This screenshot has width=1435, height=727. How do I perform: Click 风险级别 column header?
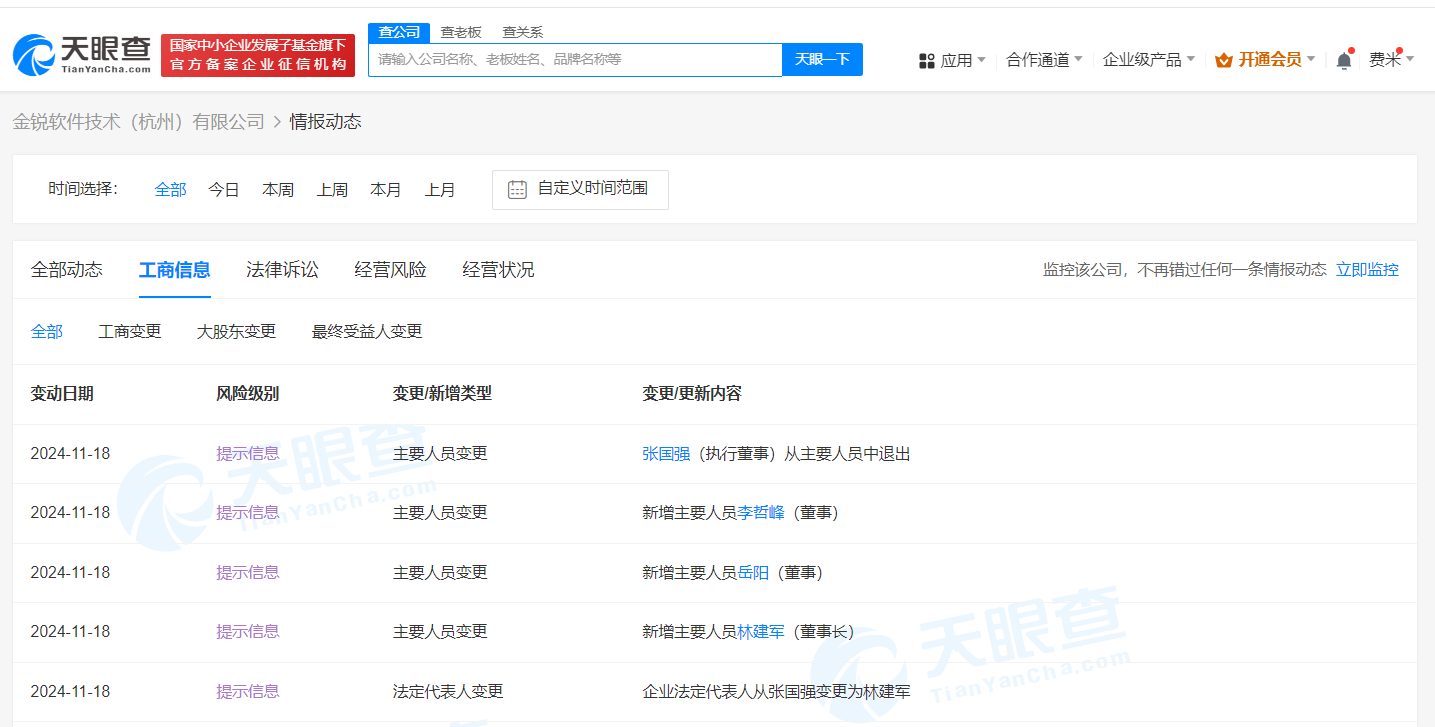(x=248, y=394)
